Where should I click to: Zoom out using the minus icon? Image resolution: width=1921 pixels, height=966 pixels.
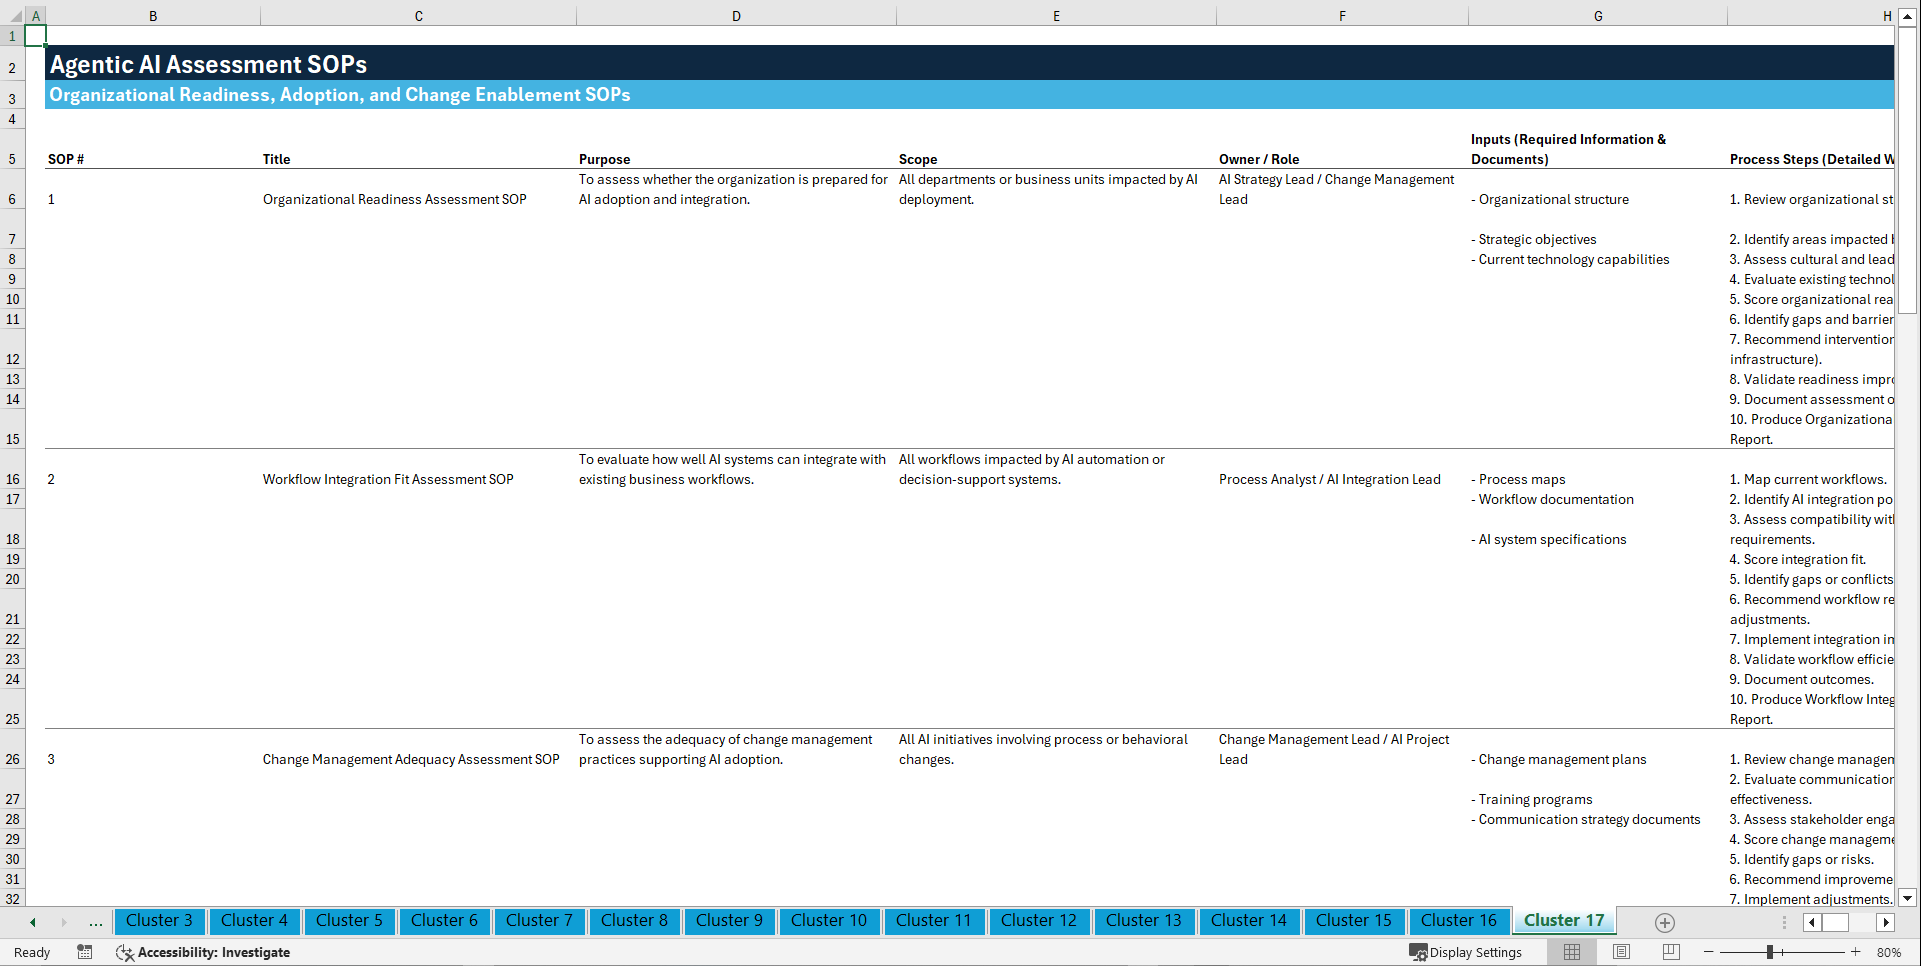1710,952
